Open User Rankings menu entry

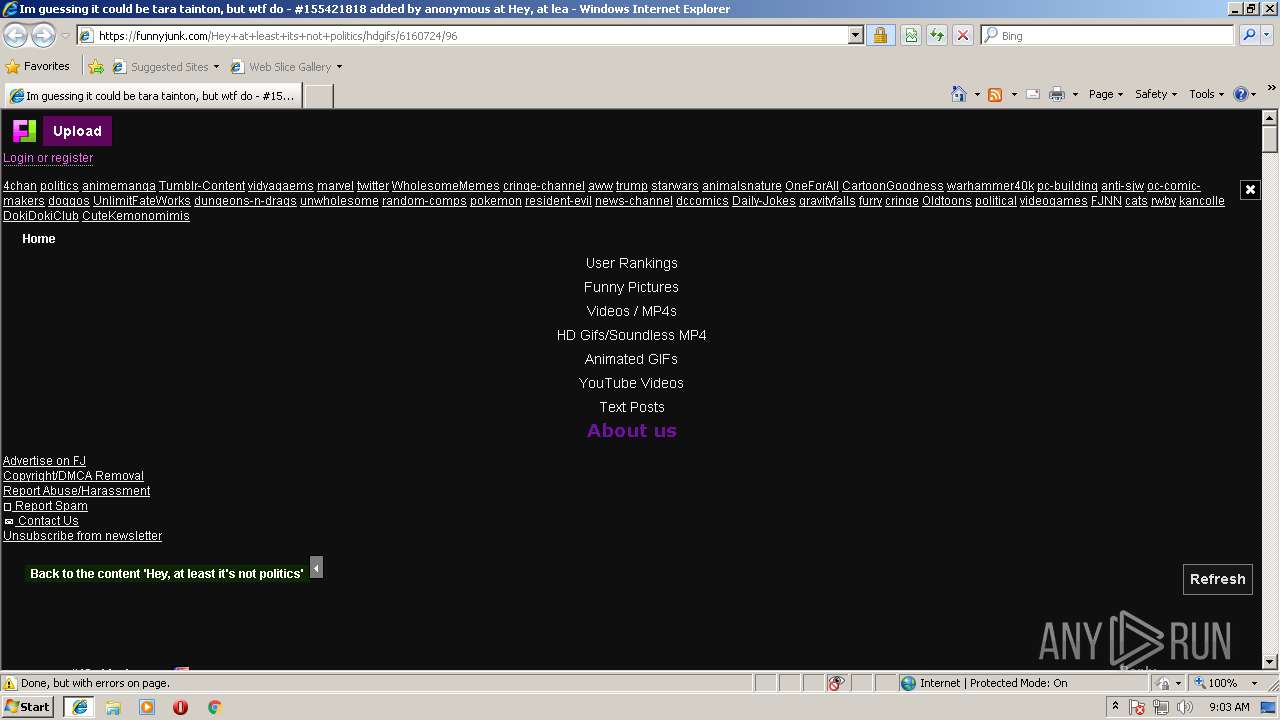pyautogui.click(x=632, y=263)
